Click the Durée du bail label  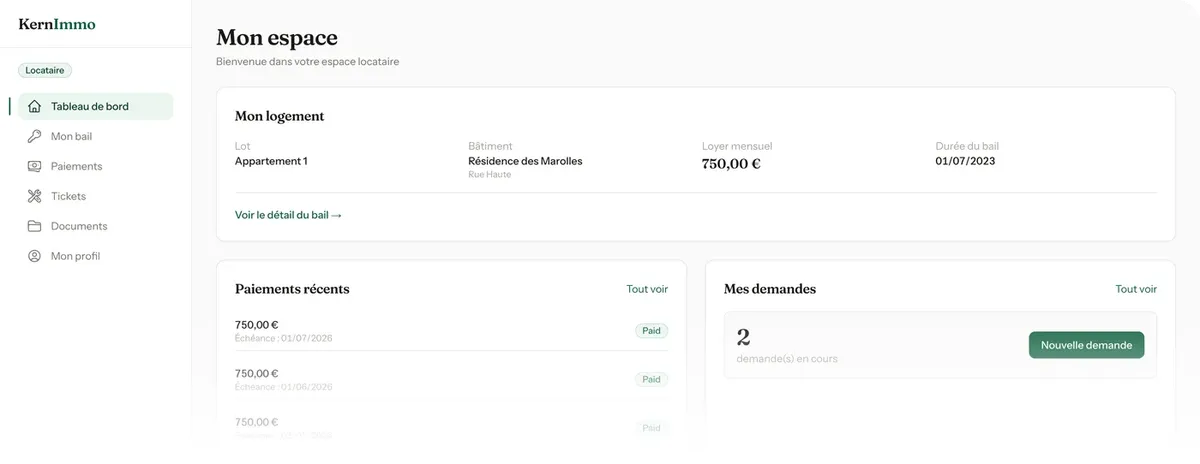967,146
